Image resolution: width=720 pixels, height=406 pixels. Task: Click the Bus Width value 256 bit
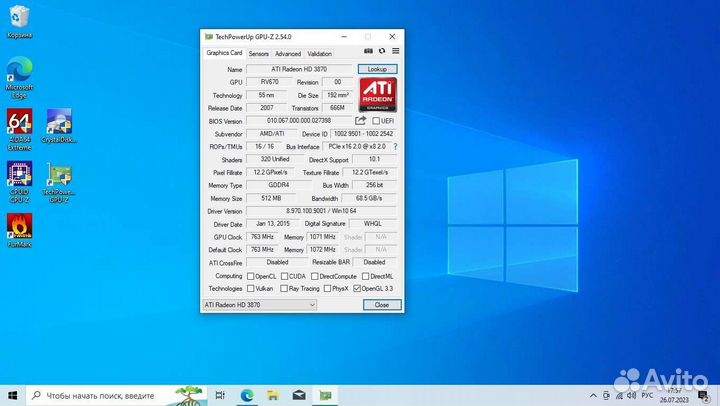click(x=374, y=185)
